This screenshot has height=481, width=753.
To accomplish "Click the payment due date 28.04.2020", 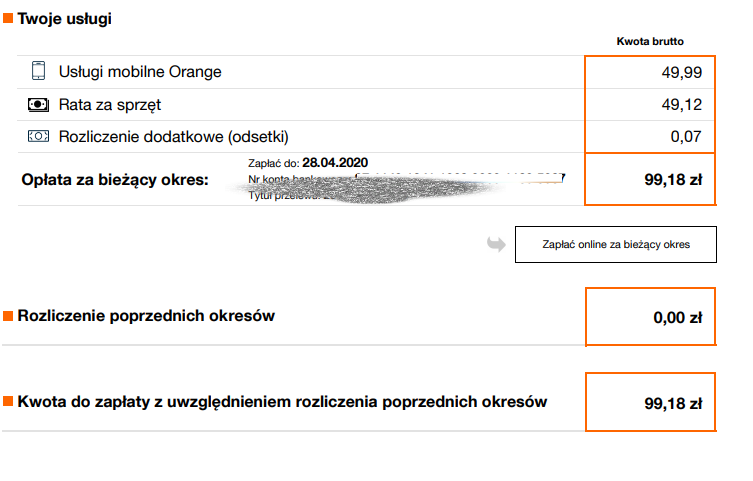I will coord(335,163).
